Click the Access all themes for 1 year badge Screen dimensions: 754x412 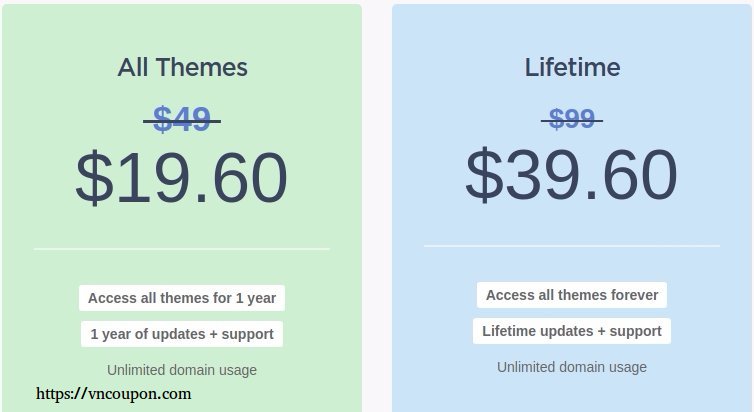[x=182, y=298]
